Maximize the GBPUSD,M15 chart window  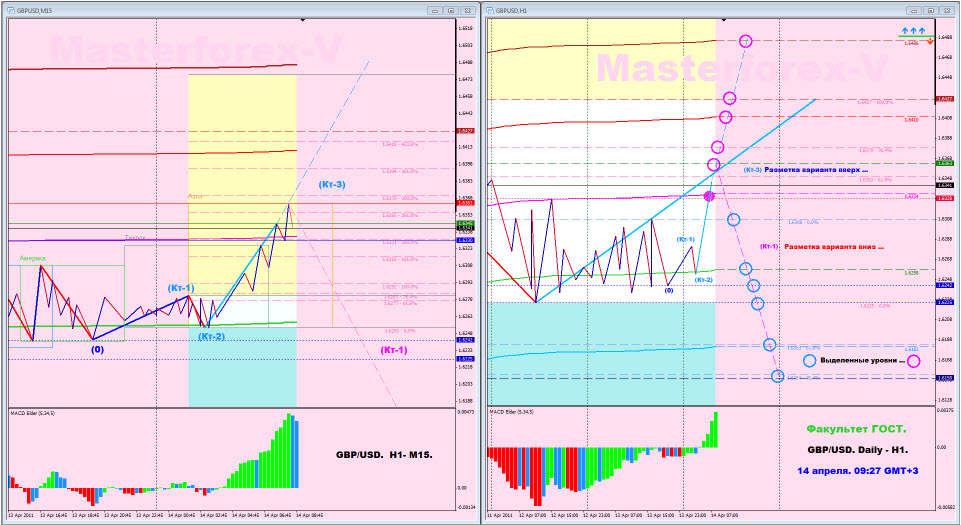(x=451, y=10)
